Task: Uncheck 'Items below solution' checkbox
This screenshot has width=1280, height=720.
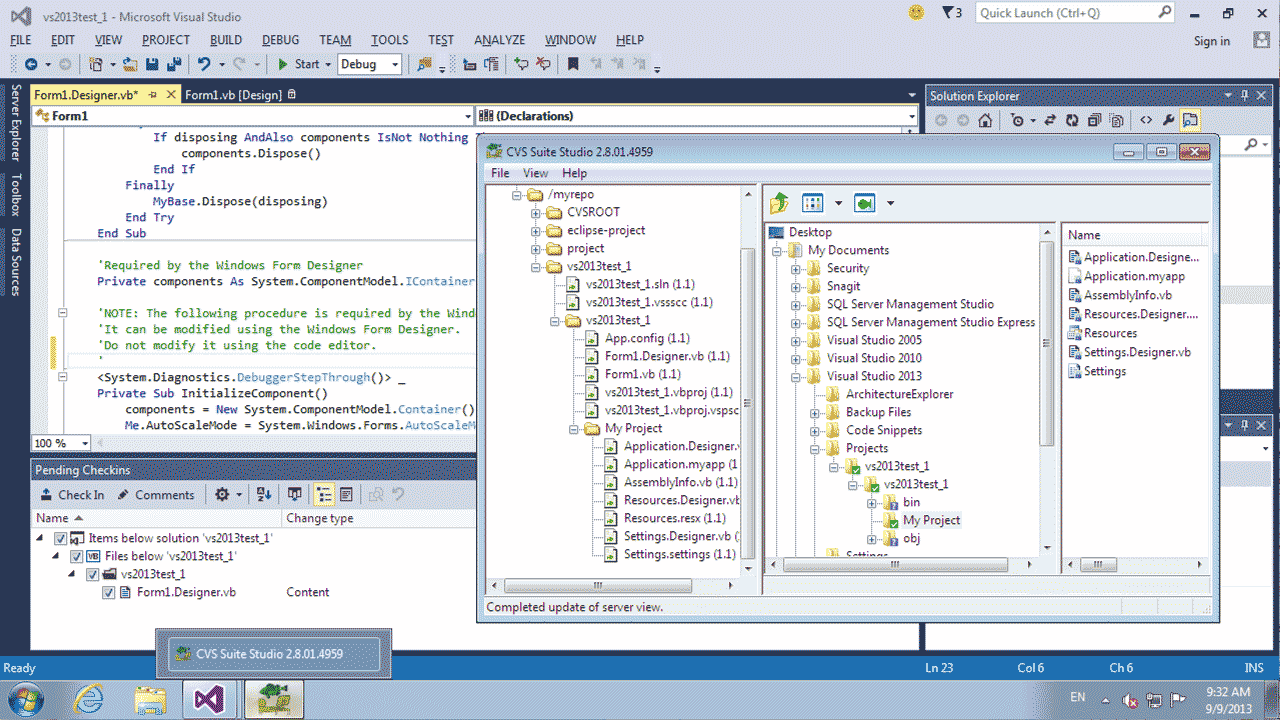Action: 62,538
